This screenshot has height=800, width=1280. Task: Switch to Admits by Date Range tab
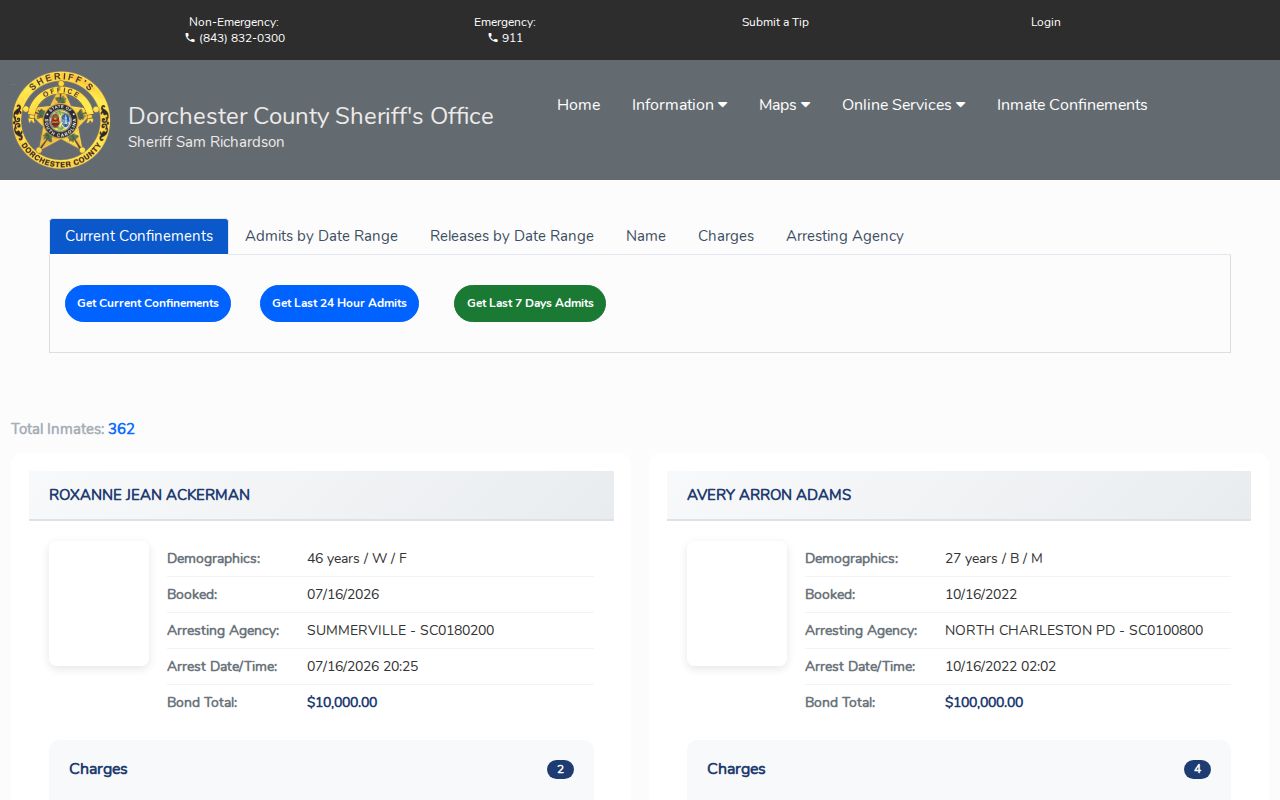(321, 236)
